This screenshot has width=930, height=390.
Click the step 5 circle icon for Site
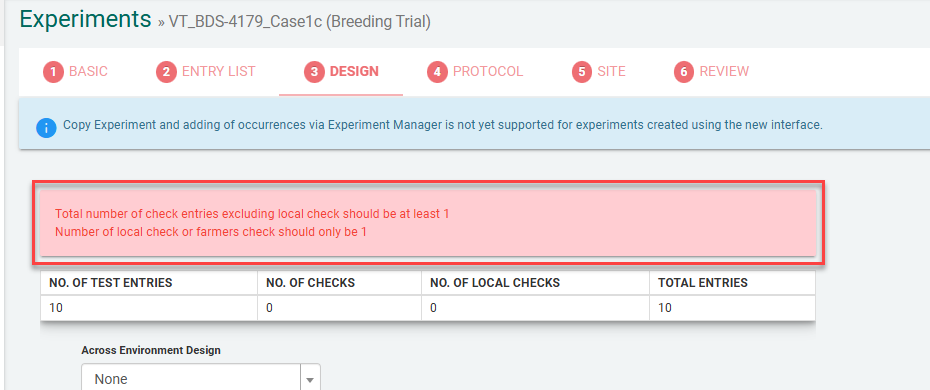coord(582,72)
